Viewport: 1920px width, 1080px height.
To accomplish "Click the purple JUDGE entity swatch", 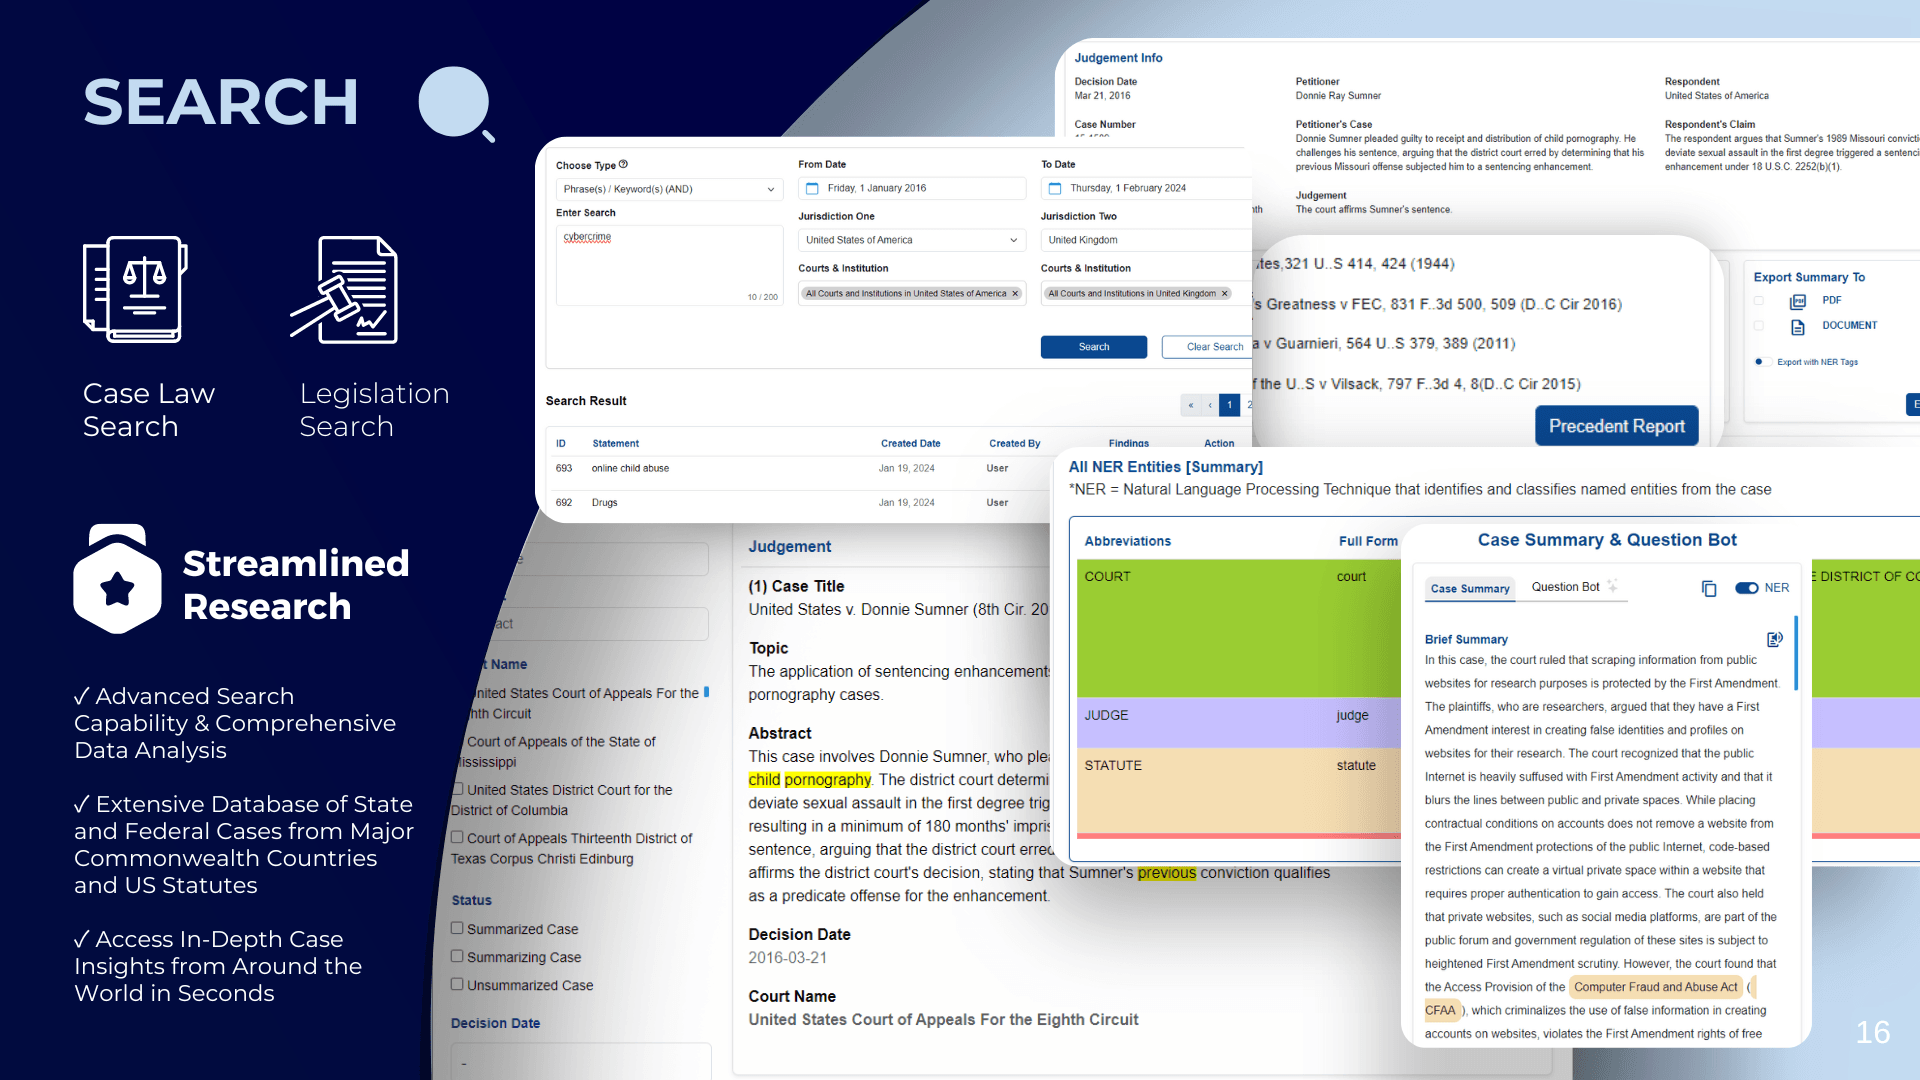I will tap(1239, 722).
